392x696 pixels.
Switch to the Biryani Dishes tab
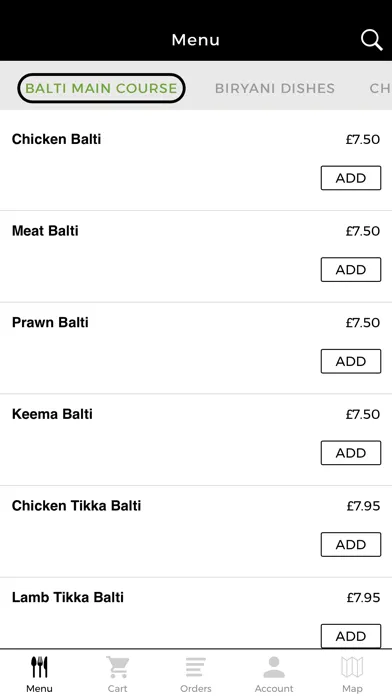(x=275, y=88)
